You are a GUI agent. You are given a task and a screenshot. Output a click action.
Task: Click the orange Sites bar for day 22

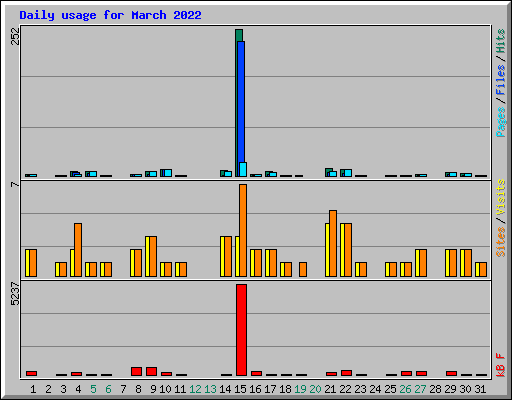coord(348,250)
